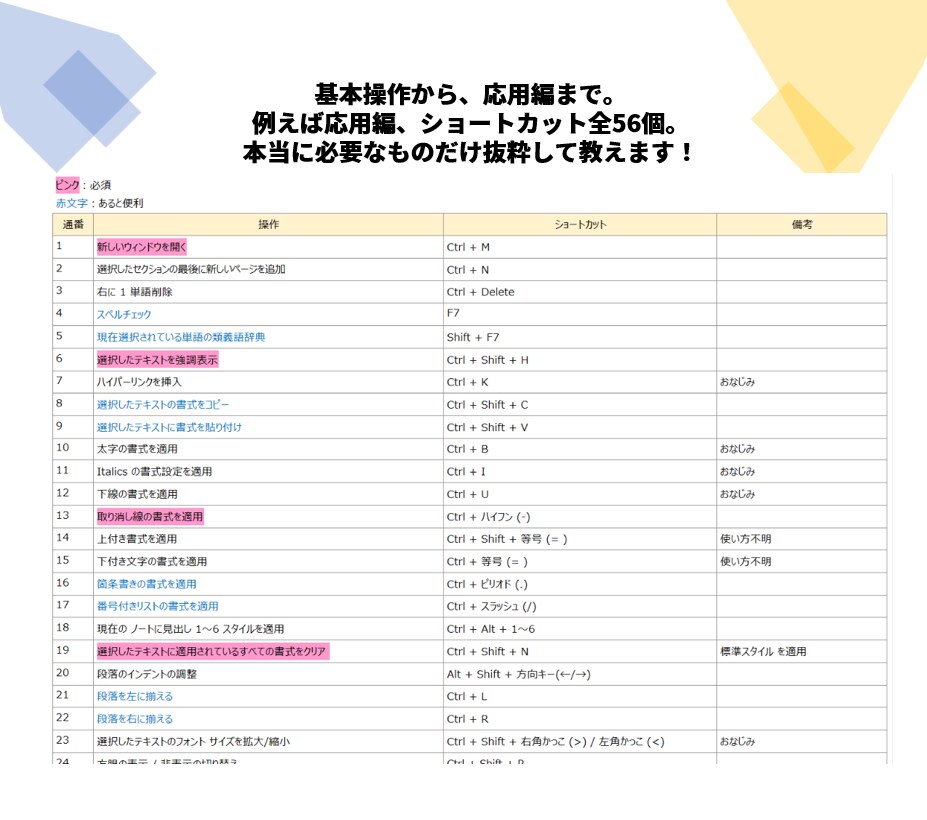Image resolution: width=927 pixels, height=820 pixels.
Task: Select the shortcut 'Ctrl + I'
Action: (466, 472)
